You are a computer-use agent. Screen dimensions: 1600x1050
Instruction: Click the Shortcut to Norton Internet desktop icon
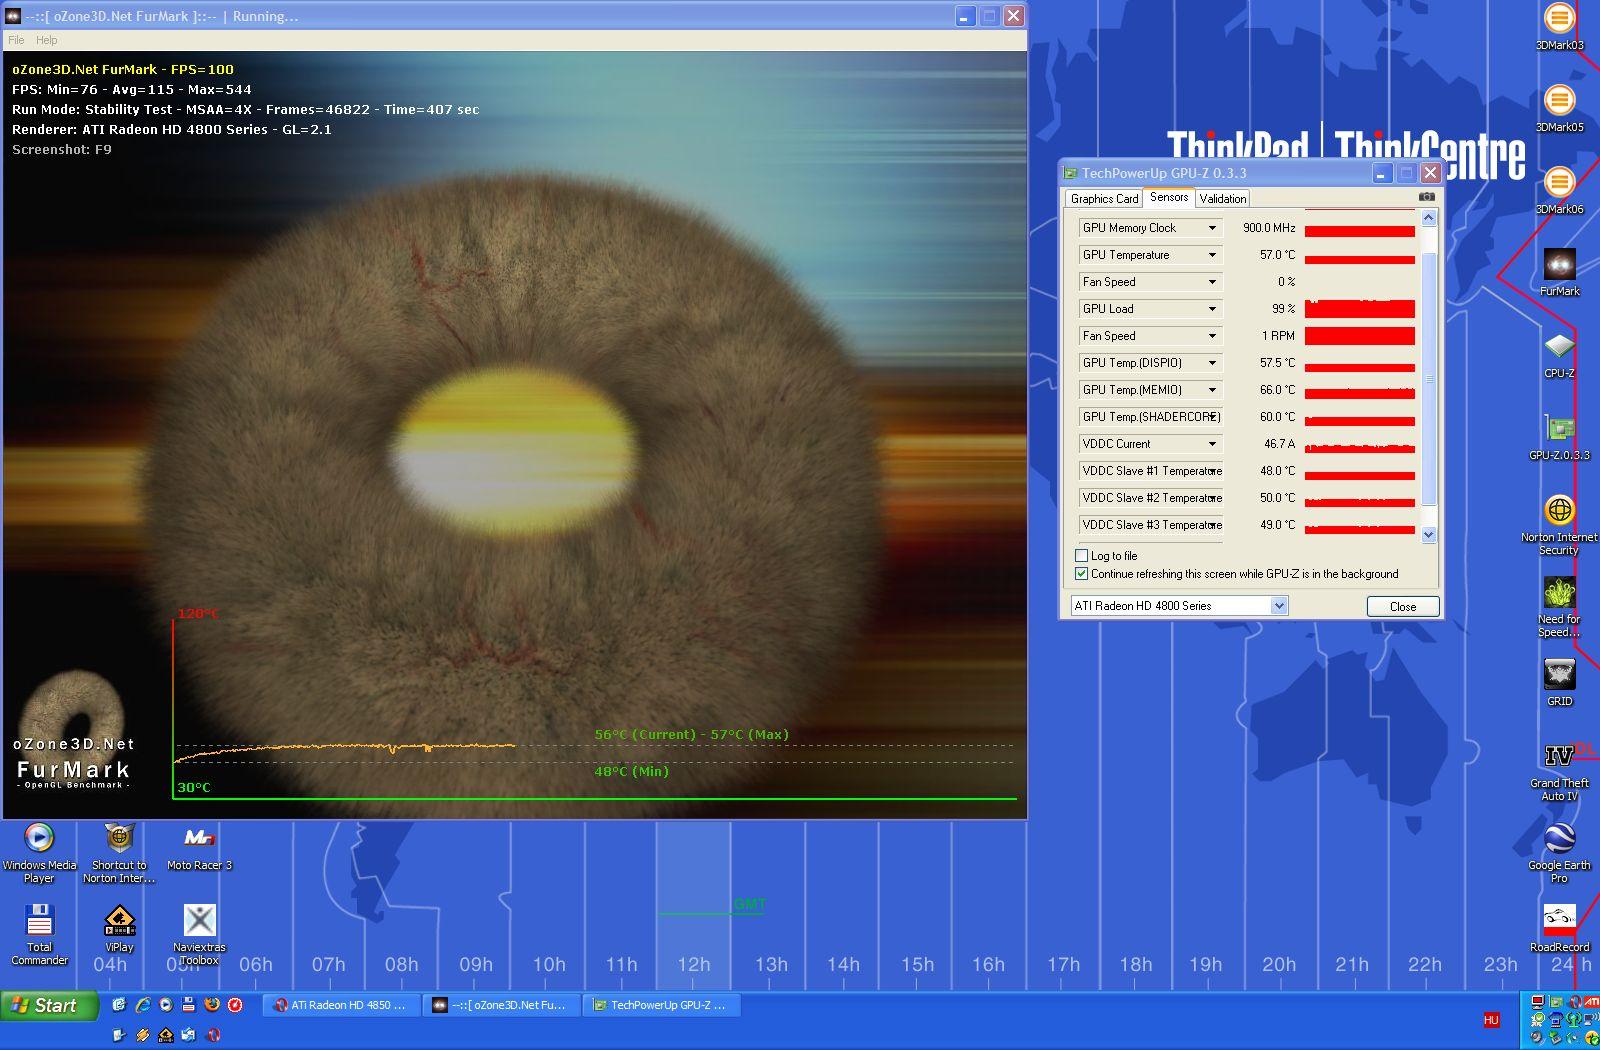pyautogui.click(x=119, y=853)
